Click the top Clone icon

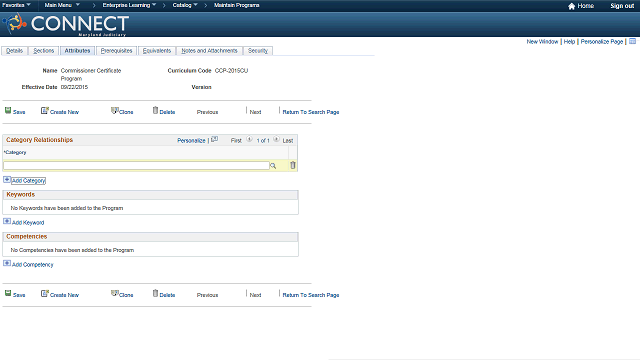115,110
